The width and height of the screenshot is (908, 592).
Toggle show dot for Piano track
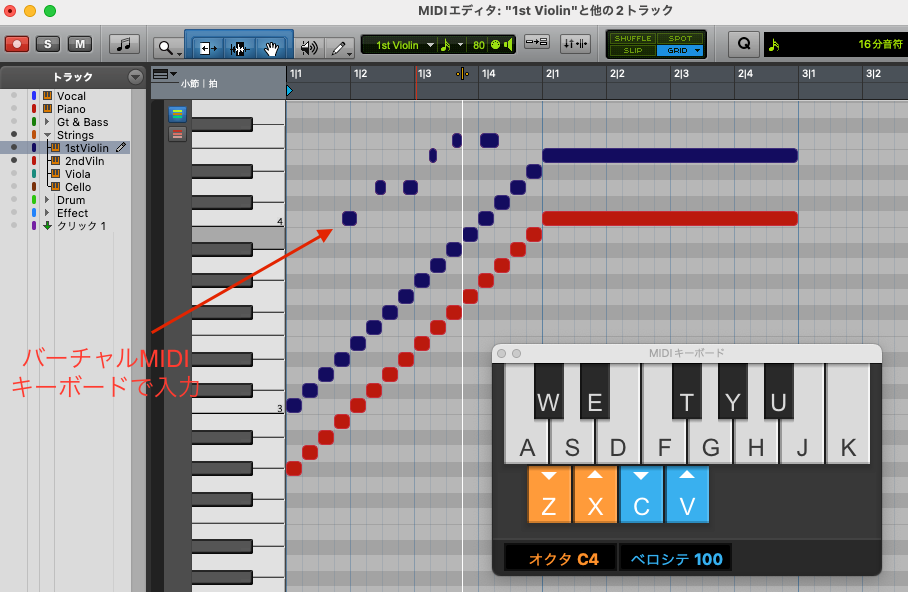[14, 109]
